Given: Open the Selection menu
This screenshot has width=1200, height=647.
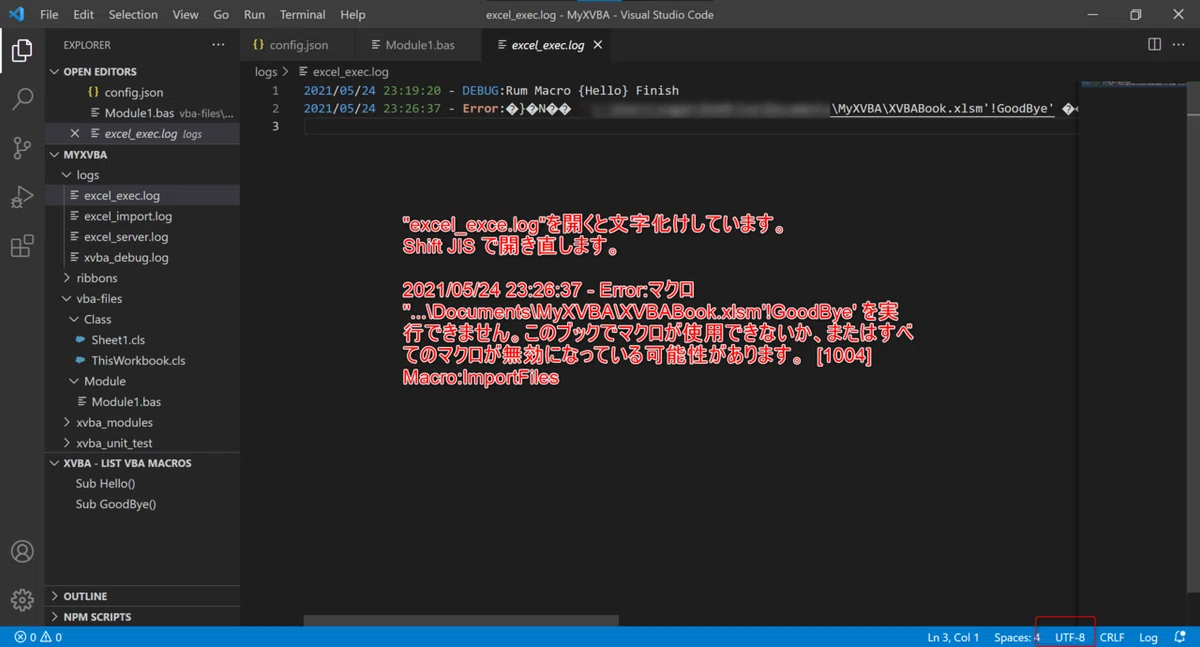Looking at the screenshot, I should tap(133, 15).
